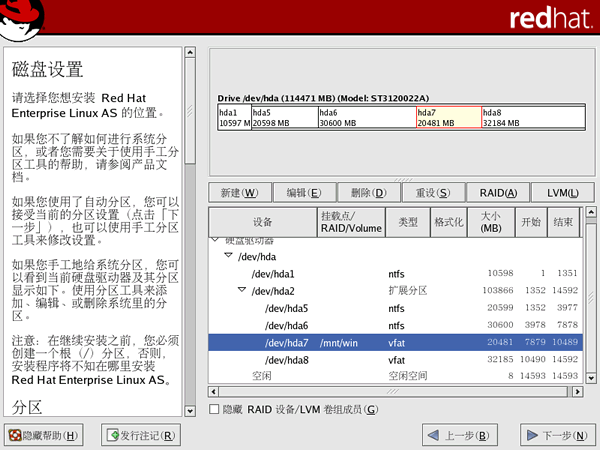Click hda6 block in the drive diagram

tap(367, 117)
